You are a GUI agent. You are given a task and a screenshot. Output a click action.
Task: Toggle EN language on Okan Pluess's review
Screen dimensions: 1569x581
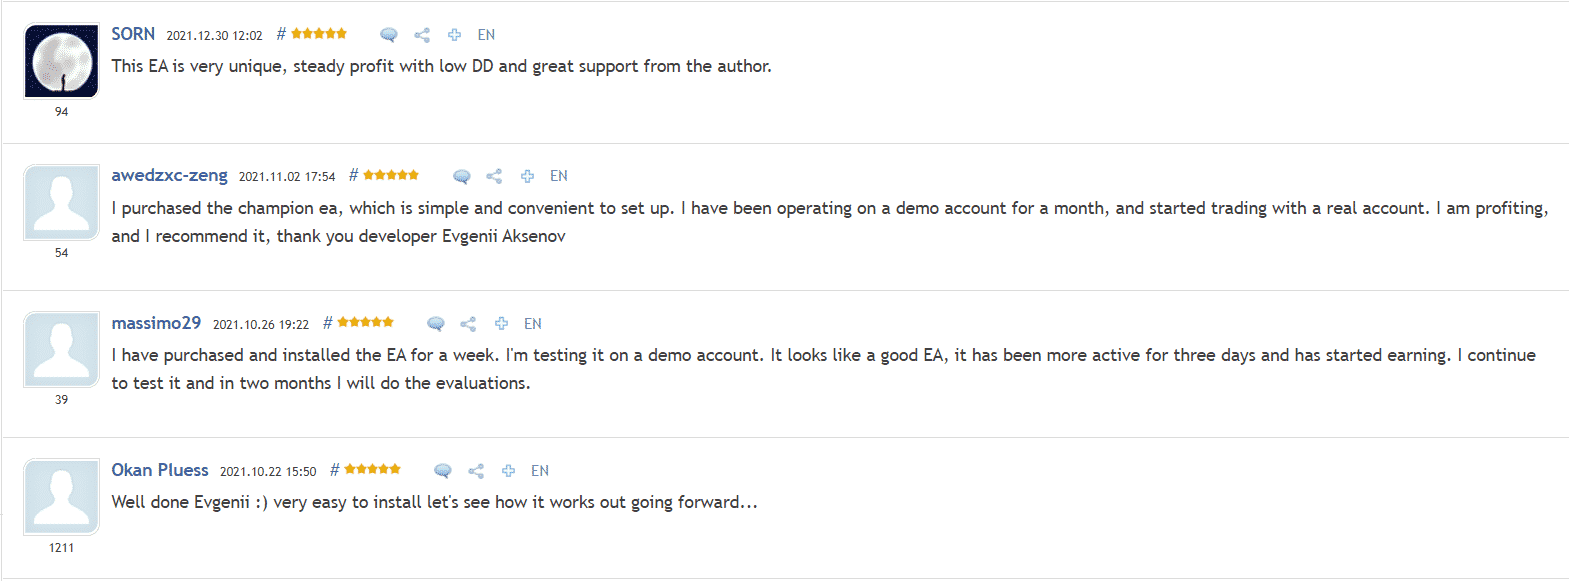coord(540,470)
